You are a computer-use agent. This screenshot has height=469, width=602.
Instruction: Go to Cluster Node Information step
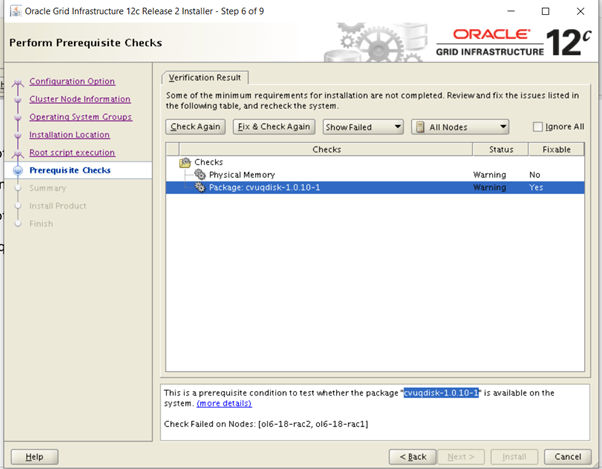click(79, 99)
